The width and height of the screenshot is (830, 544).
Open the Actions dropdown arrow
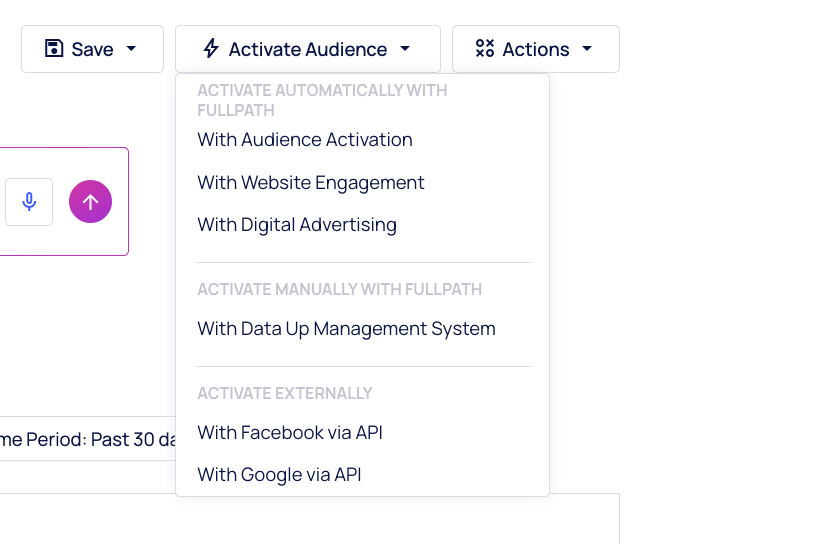click(x=587, y=49)
